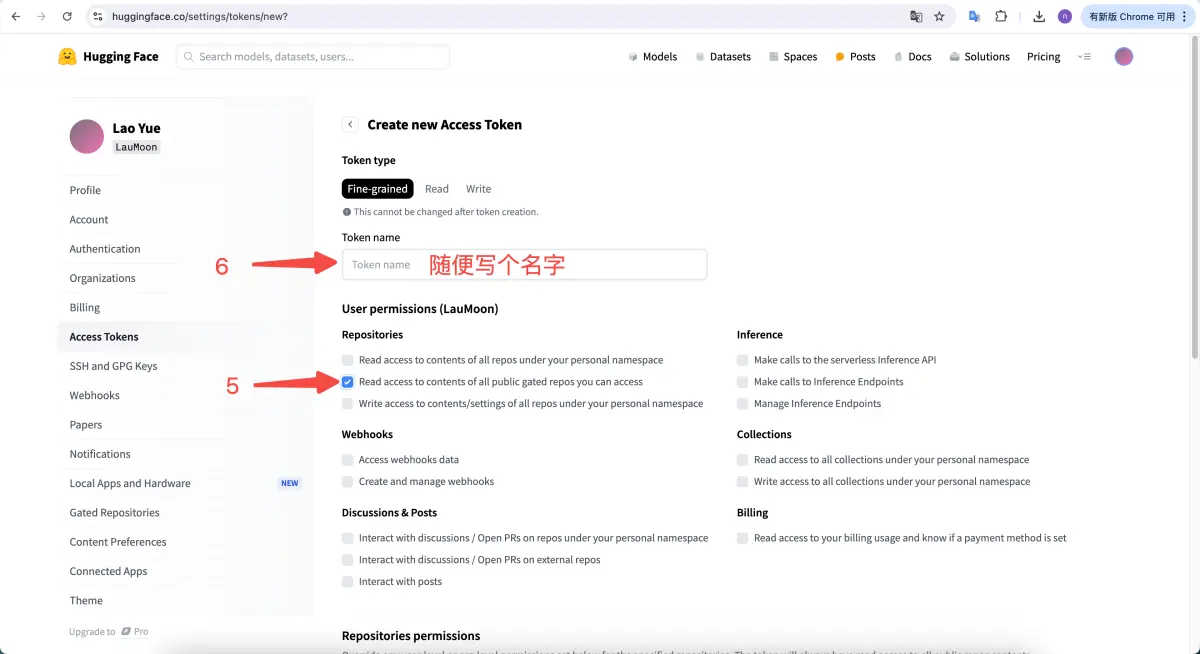Viewport: 1200px width, 654px height.
Task: Click the search models, datasets, users box
Action: pyautogui.click(x=313, y=57)
